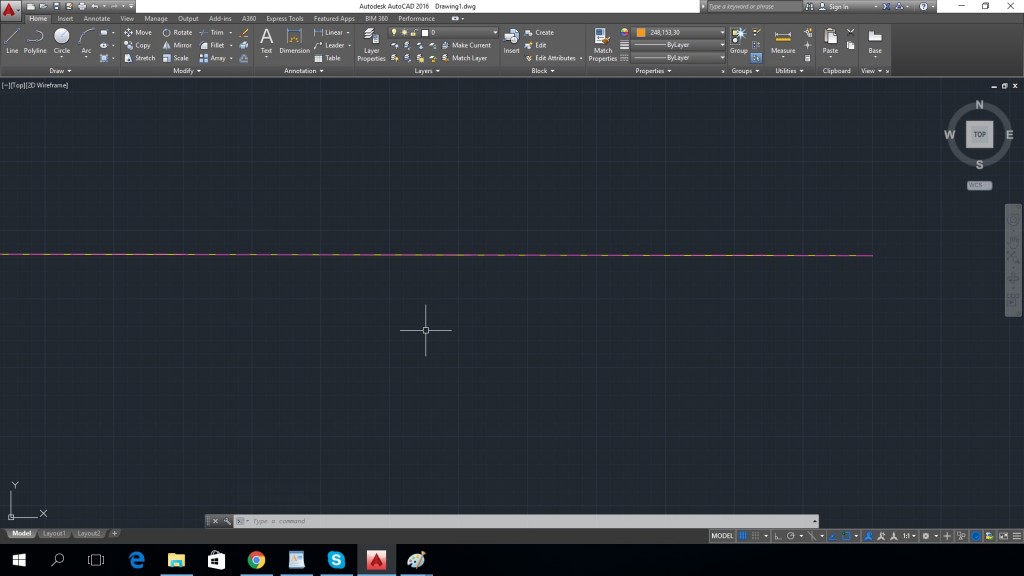Activate the Copy command
1024x576 pixels.
137,45
